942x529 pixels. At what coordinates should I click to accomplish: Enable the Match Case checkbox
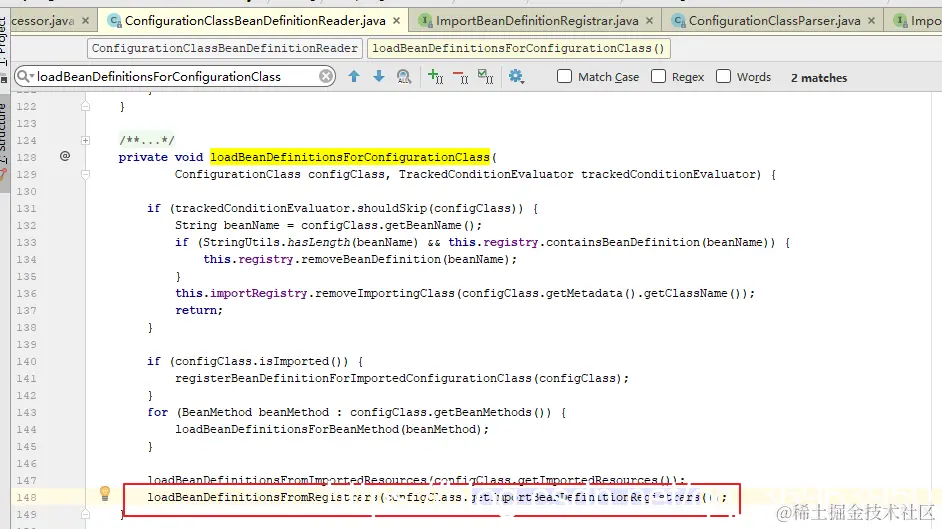click(x=564, y=76)
